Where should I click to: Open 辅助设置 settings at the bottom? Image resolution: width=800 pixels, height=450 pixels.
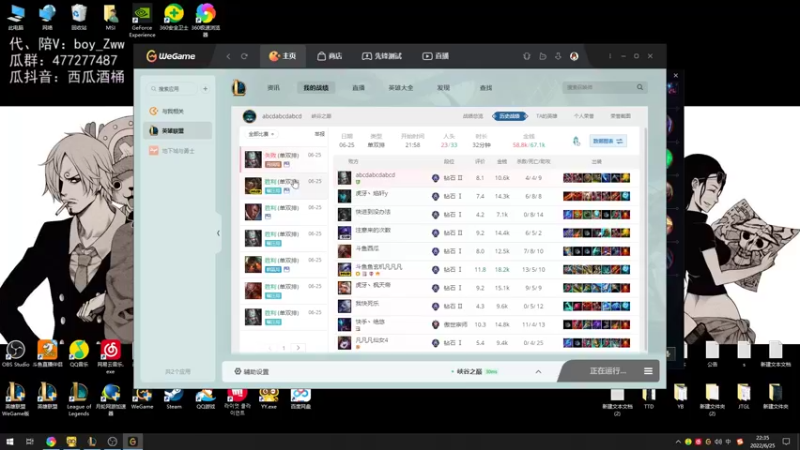pos(252,371)
